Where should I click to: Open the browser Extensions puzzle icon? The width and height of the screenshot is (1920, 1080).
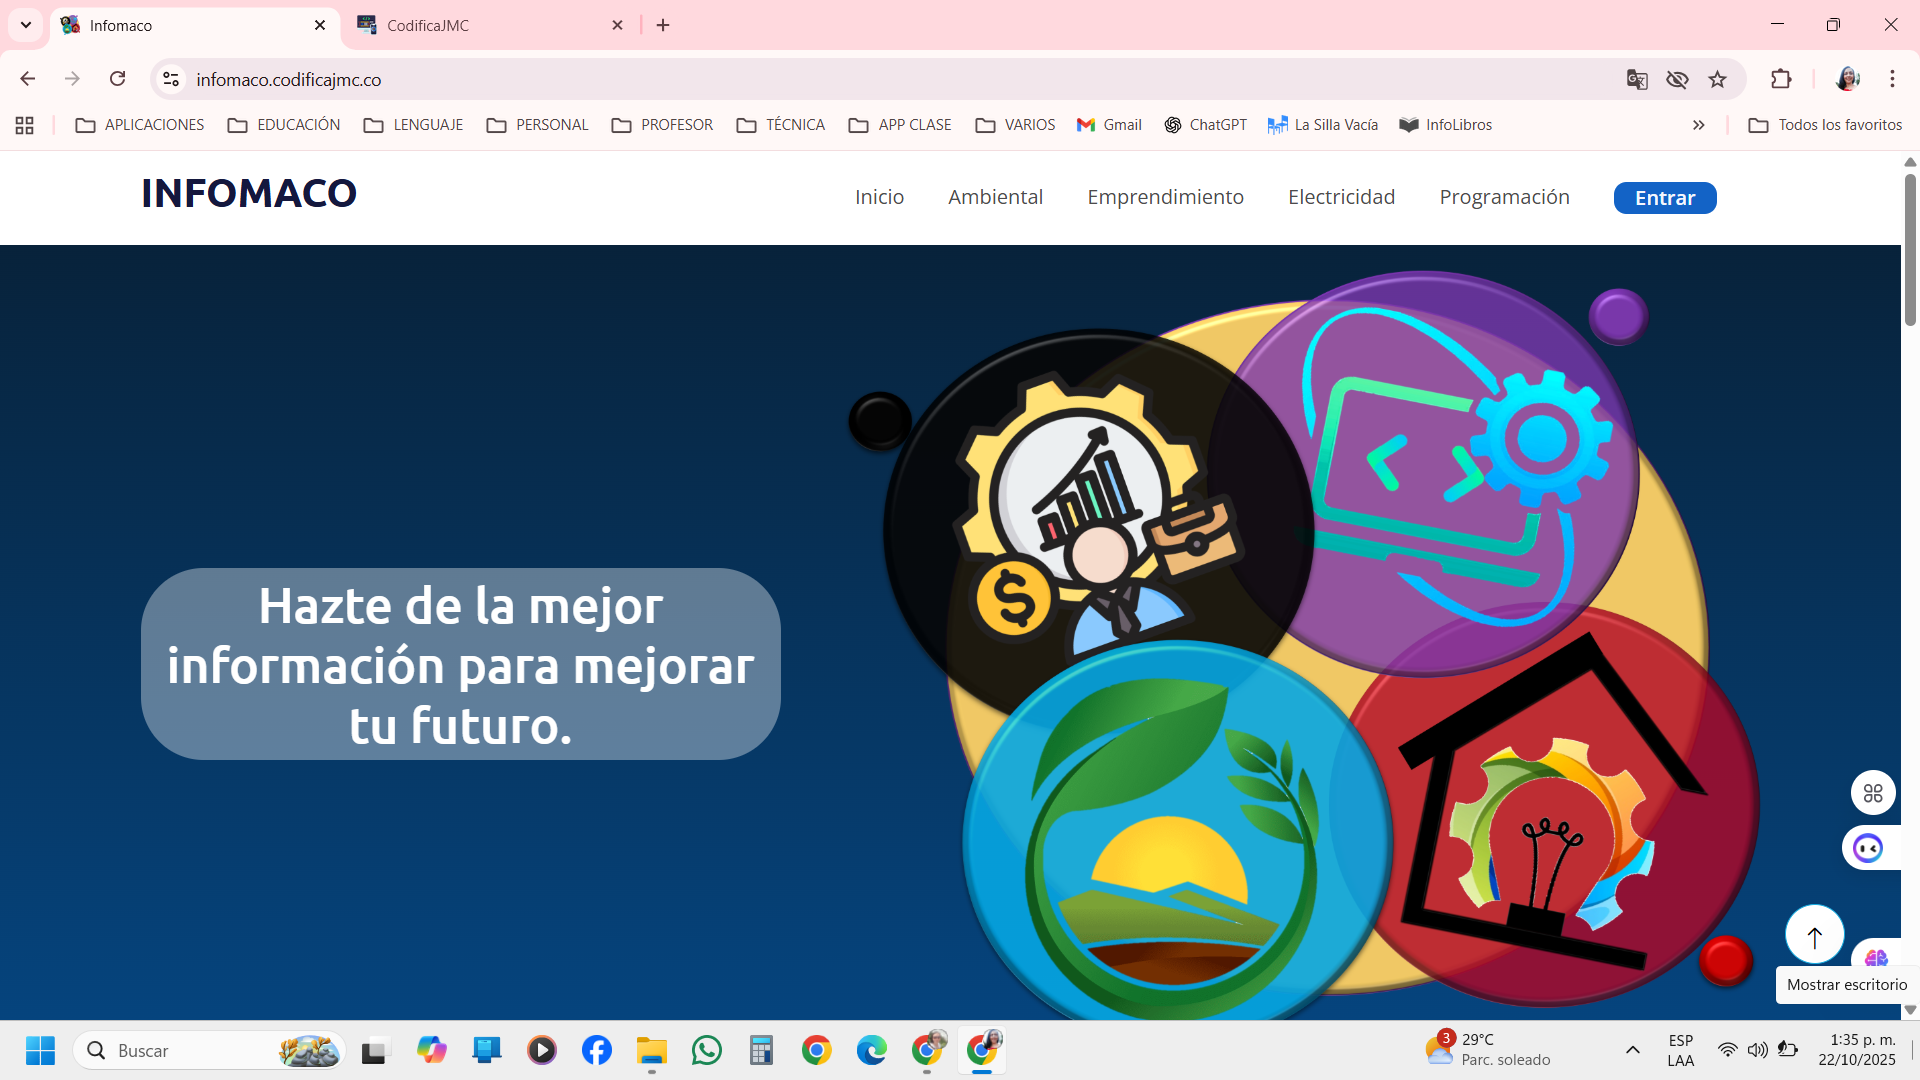[1781, 79]
